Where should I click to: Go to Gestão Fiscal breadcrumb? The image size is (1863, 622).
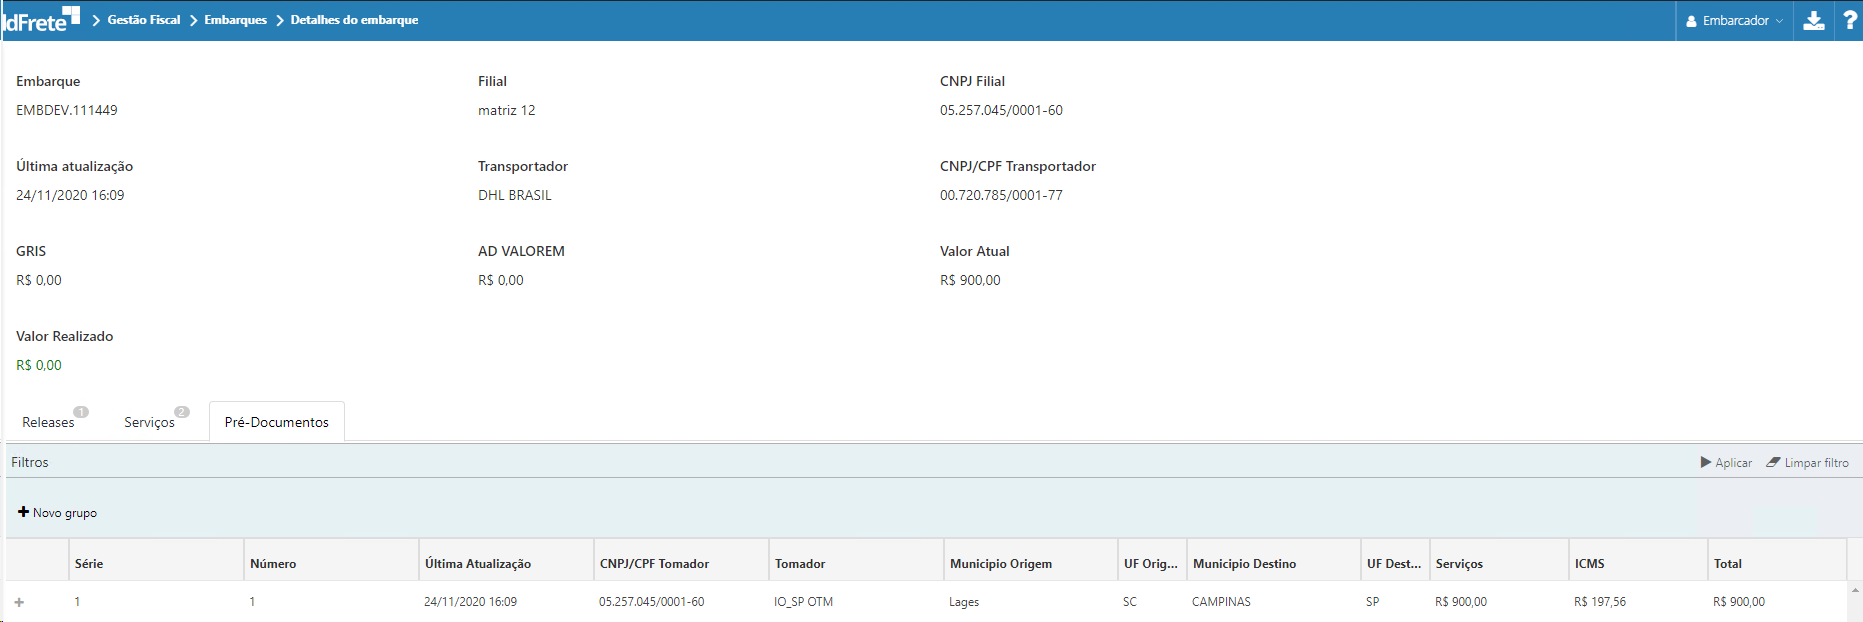(x=144, y=20)
